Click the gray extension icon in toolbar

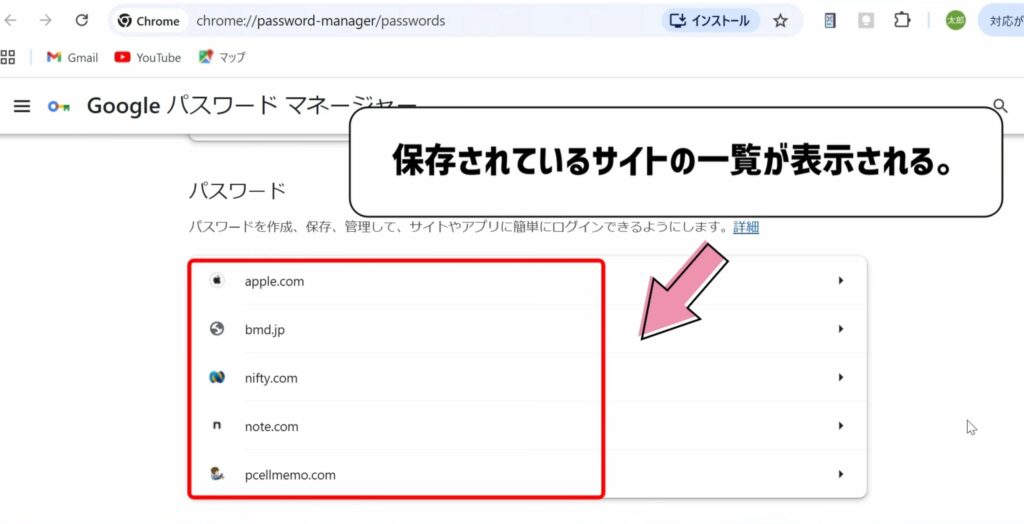866,21
